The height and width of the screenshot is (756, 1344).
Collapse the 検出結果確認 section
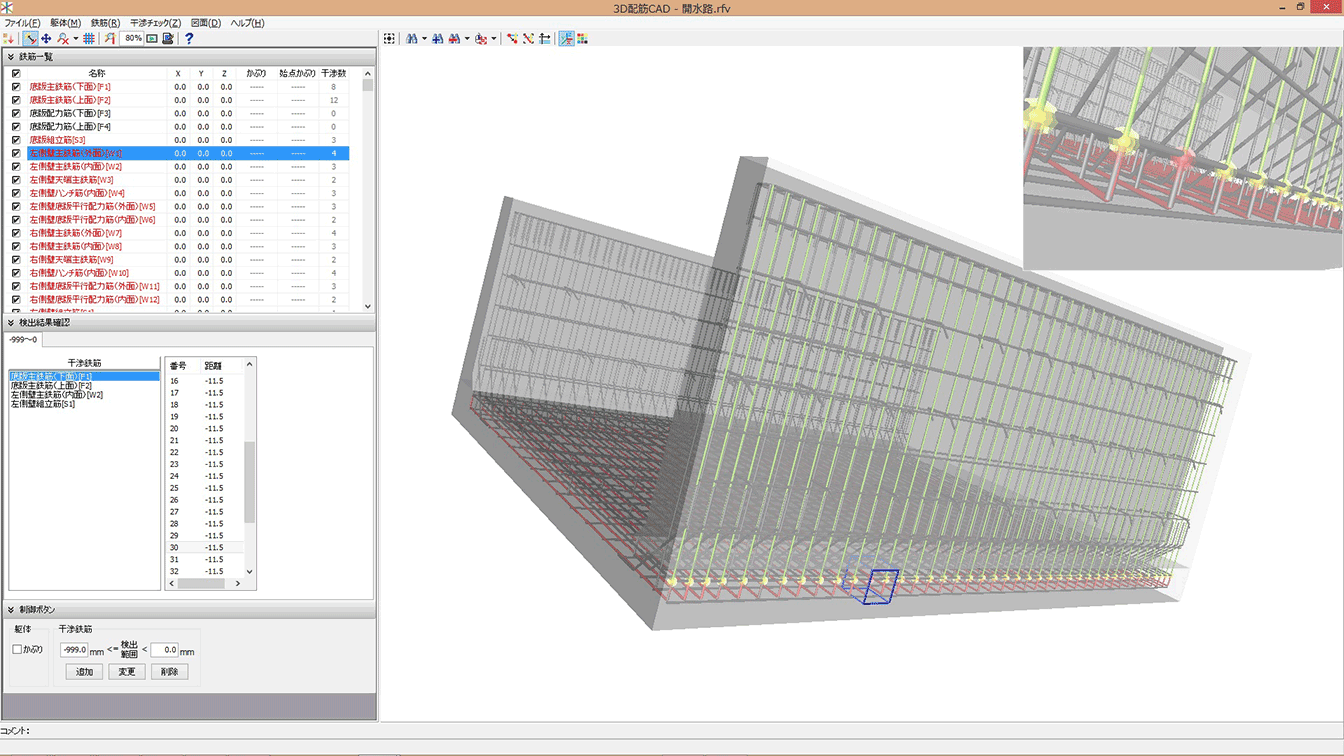click(x=11, y=323)
